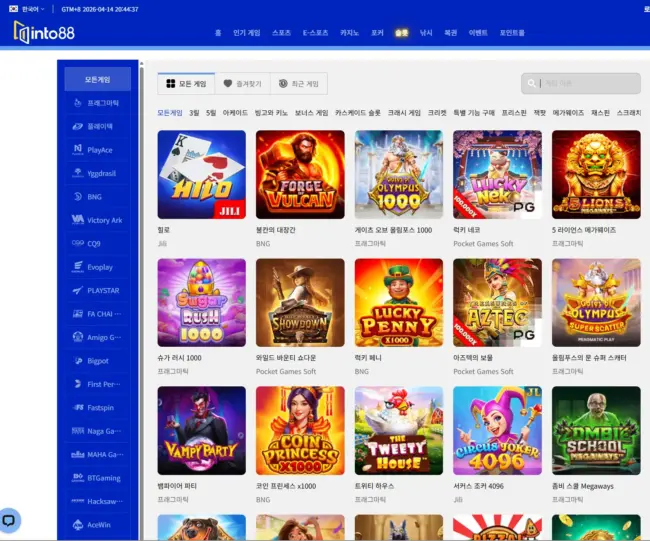The width and height of the screenshot is (650, 541).
Task: Switch to the 즐겨찾기 favorites tab
Action: (x=241, y=84)
